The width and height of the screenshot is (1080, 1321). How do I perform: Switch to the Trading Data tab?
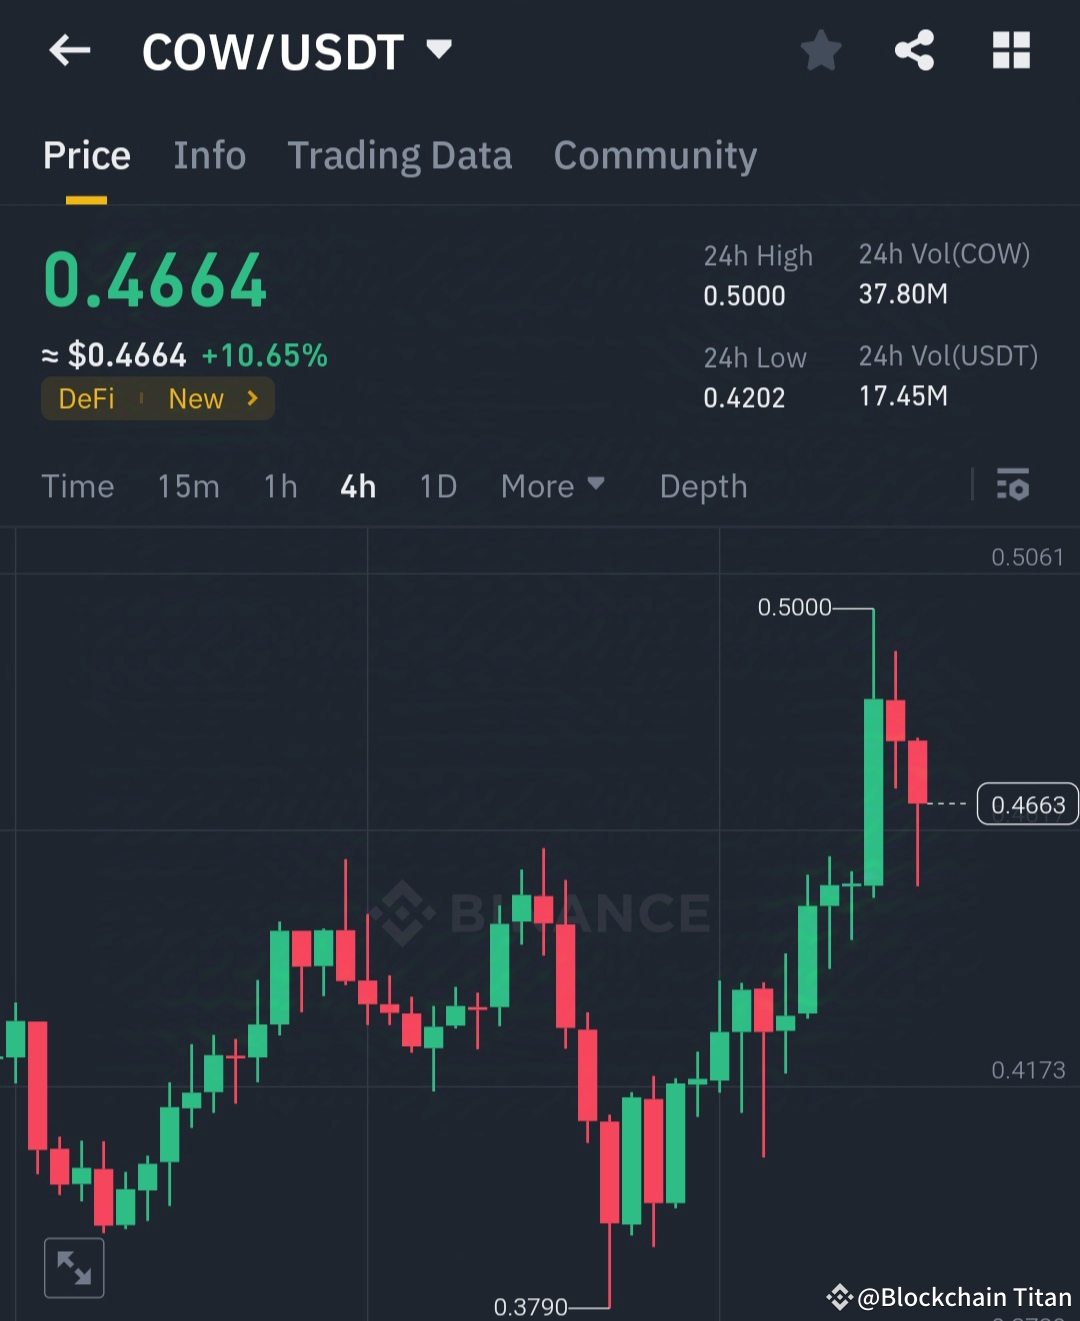click(x=400, y=155)
